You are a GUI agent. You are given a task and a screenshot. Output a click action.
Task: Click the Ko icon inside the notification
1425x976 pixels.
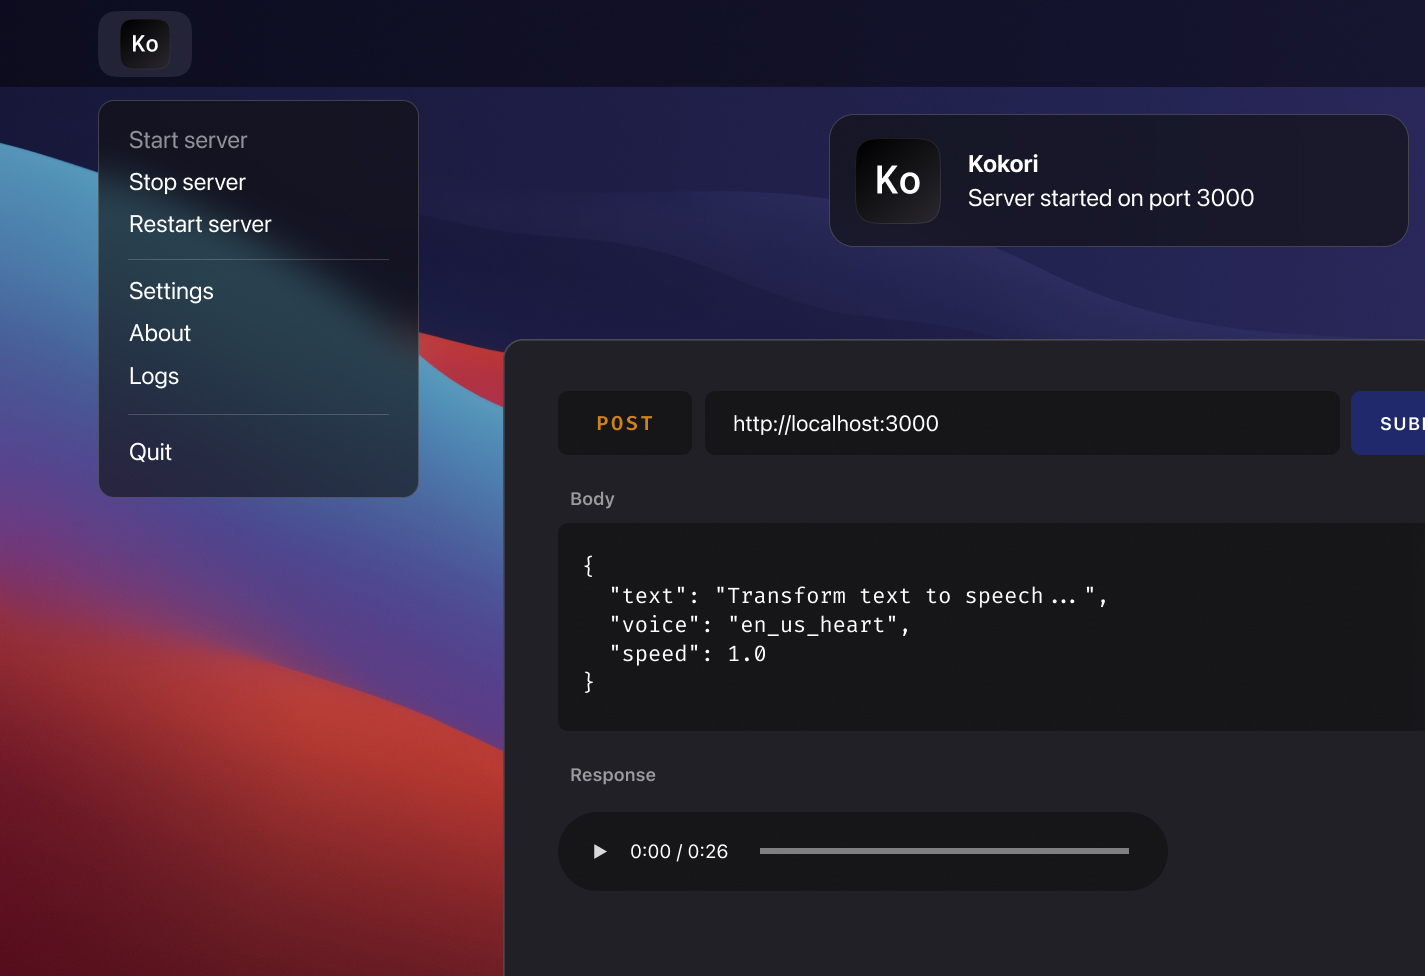(x=897, y=181)
